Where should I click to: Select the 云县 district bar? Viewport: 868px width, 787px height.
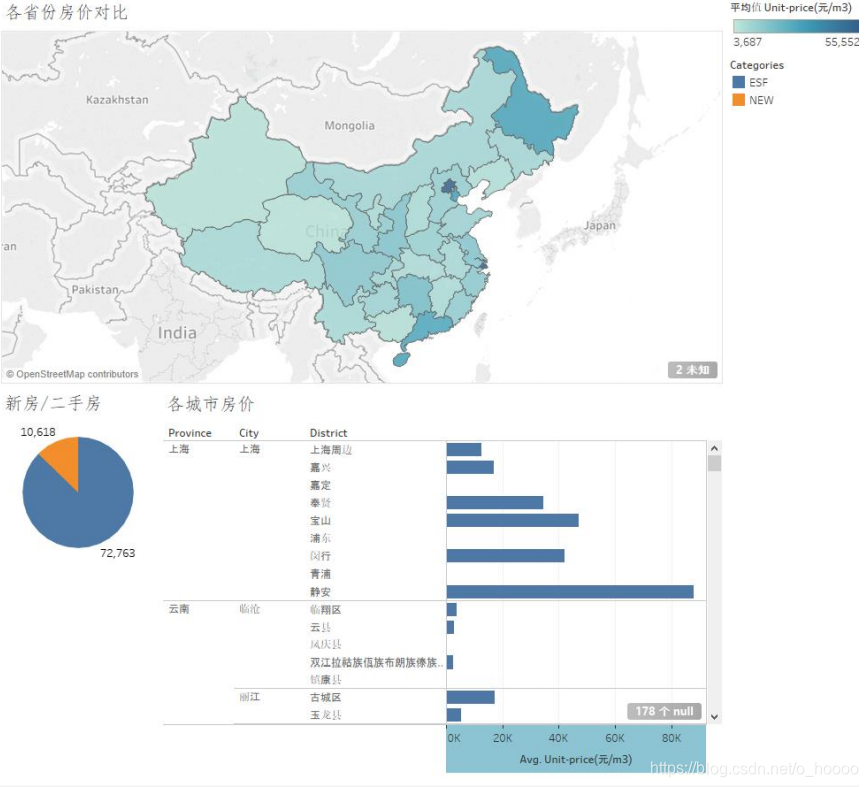coord(450,627)
